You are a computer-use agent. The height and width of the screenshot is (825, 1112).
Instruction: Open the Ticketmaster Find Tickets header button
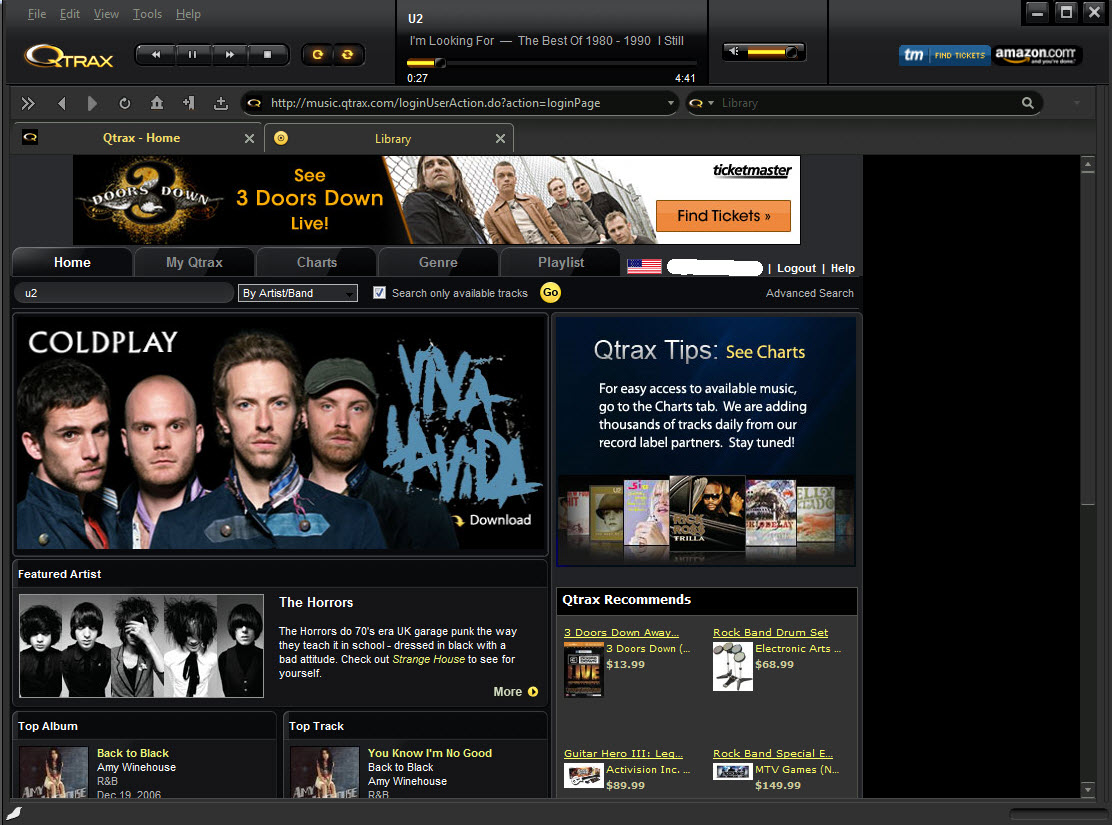click(945, 55)
